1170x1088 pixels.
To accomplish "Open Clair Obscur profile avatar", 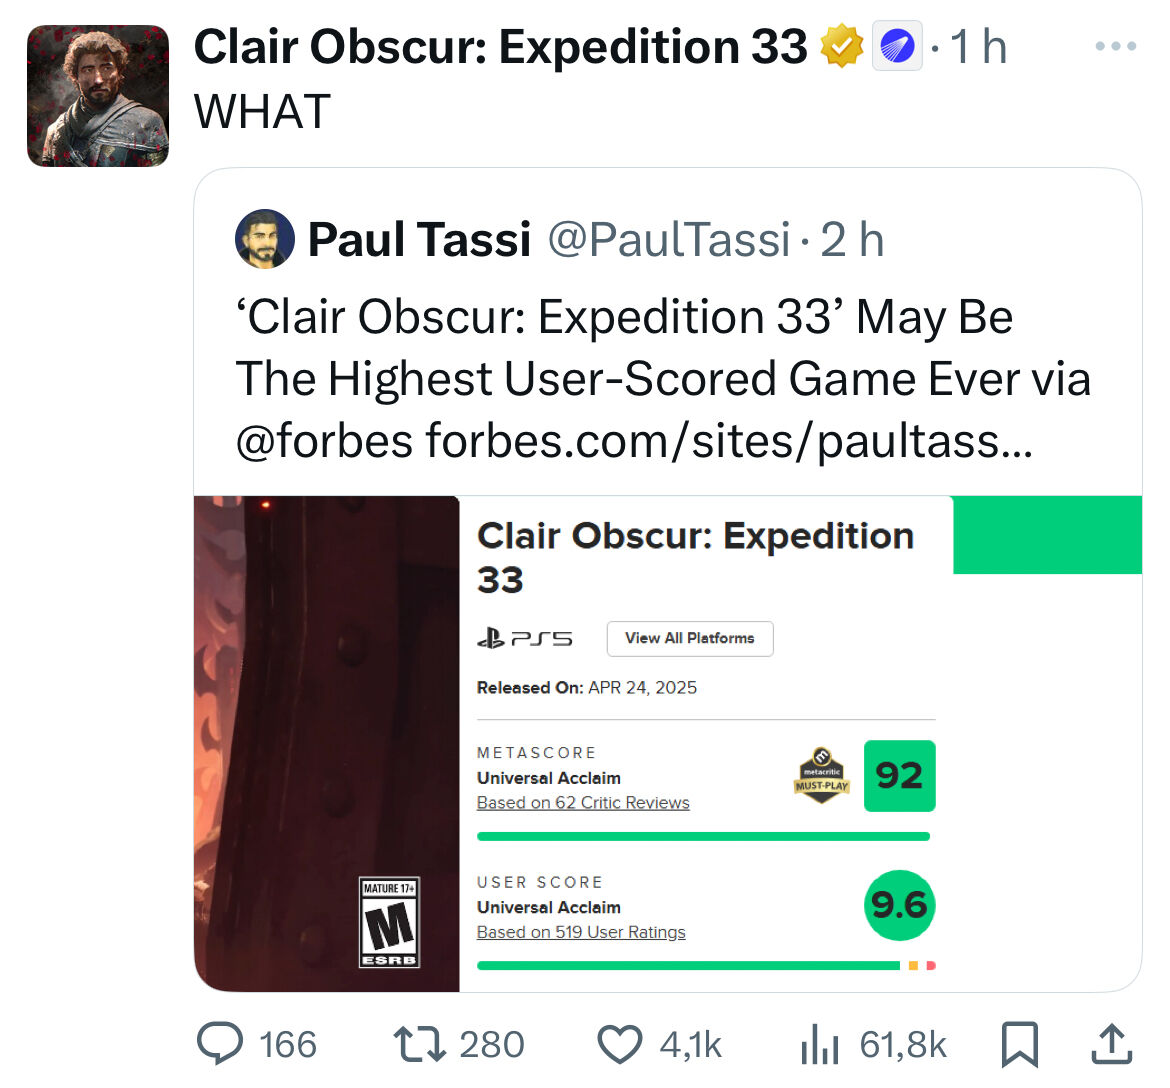I will [98, 96].
